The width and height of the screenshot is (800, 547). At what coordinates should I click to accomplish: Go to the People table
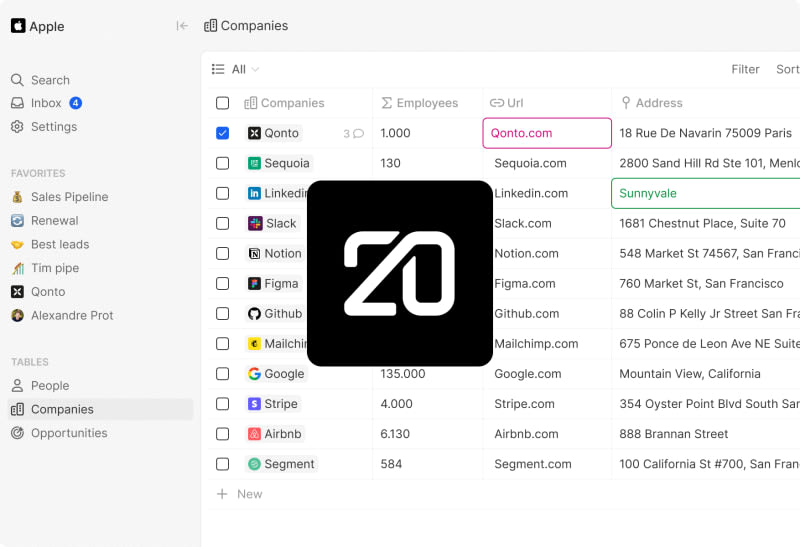[x=49, y=386]
